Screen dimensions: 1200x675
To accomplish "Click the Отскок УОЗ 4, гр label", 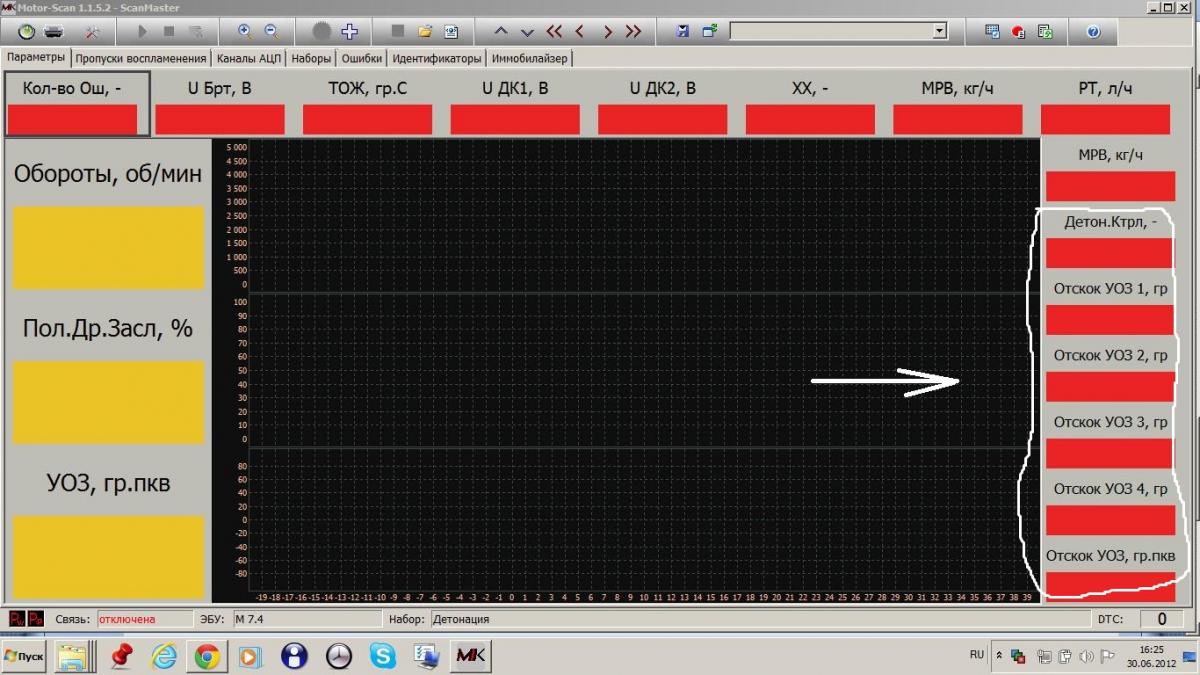I will 1110,489.
